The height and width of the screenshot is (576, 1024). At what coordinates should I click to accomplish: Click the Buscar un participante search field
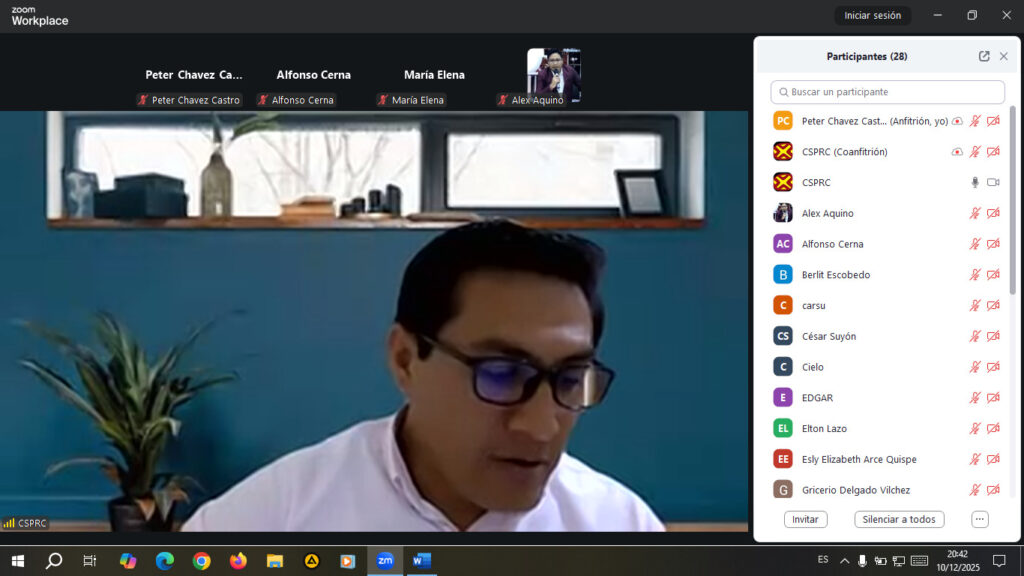click(888, 92)
